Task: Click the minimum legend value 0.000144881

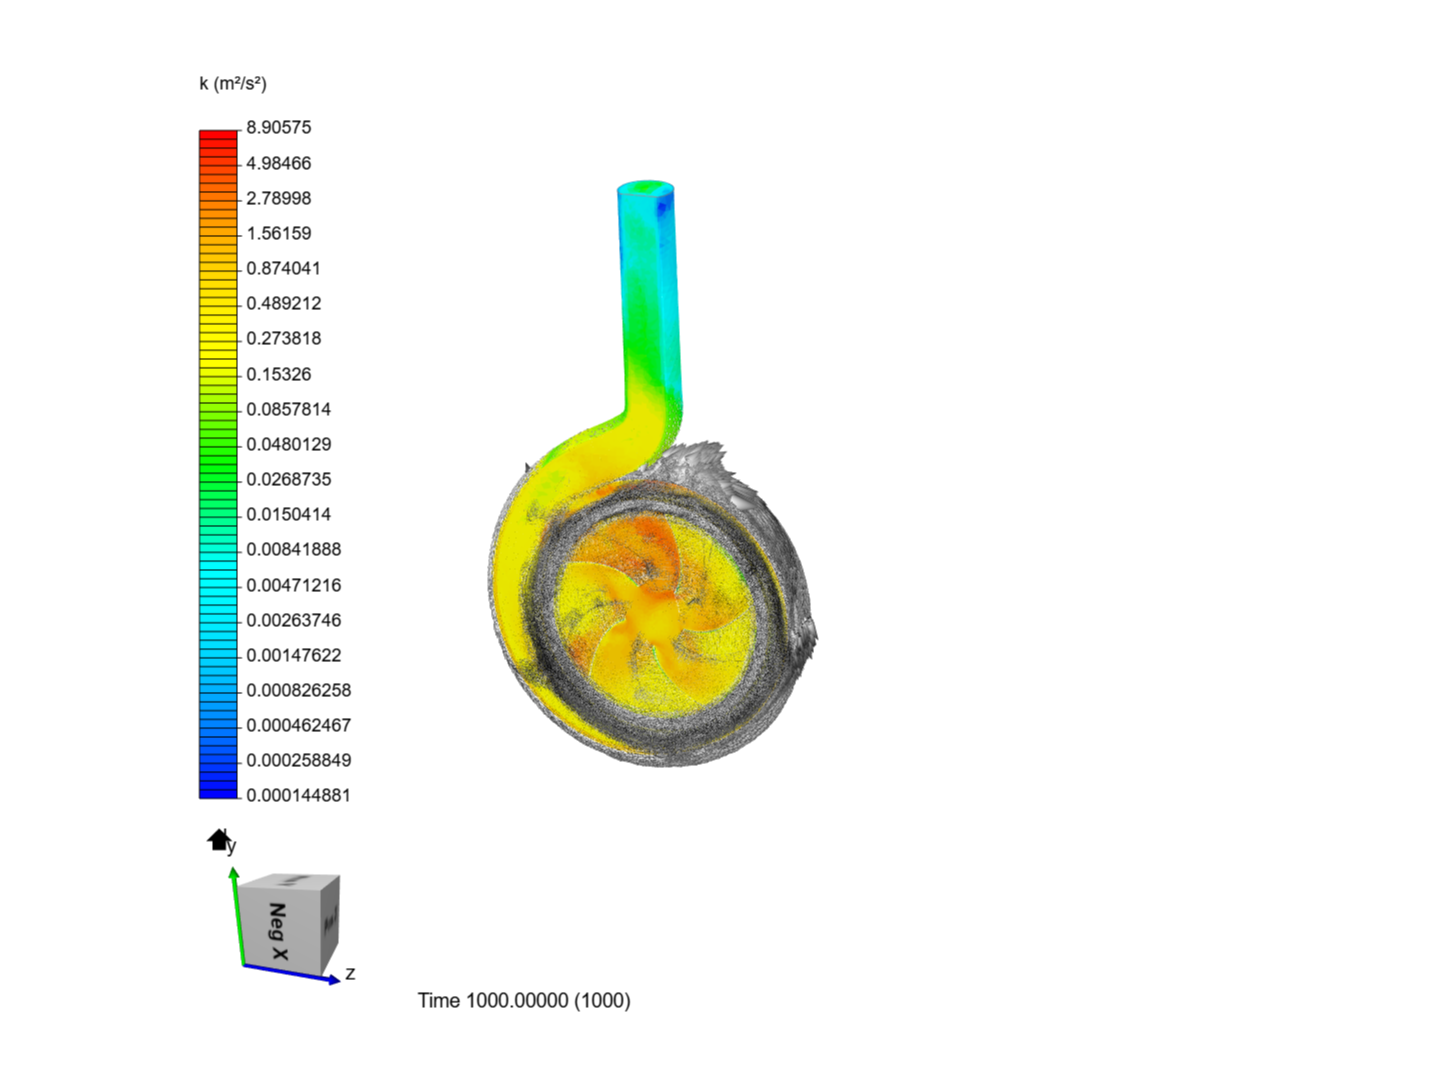Action: coord(297,795)
